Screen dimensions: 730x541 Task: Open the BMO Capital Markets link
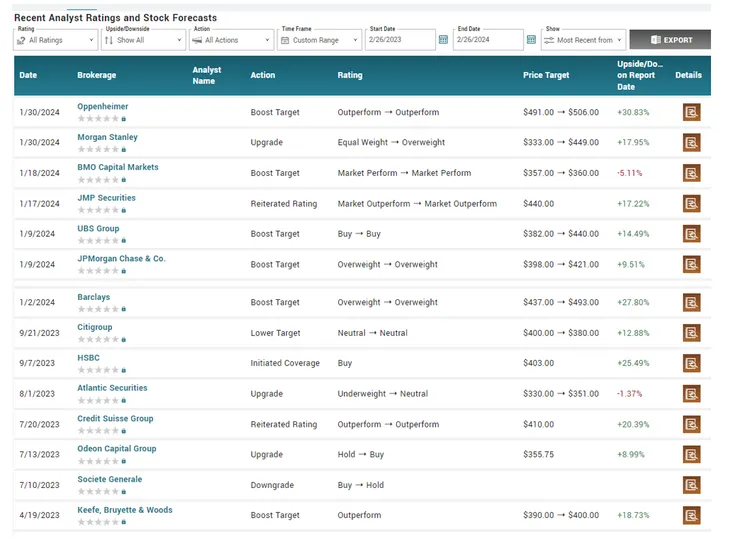pyautogui.click(x=118, y=167)
